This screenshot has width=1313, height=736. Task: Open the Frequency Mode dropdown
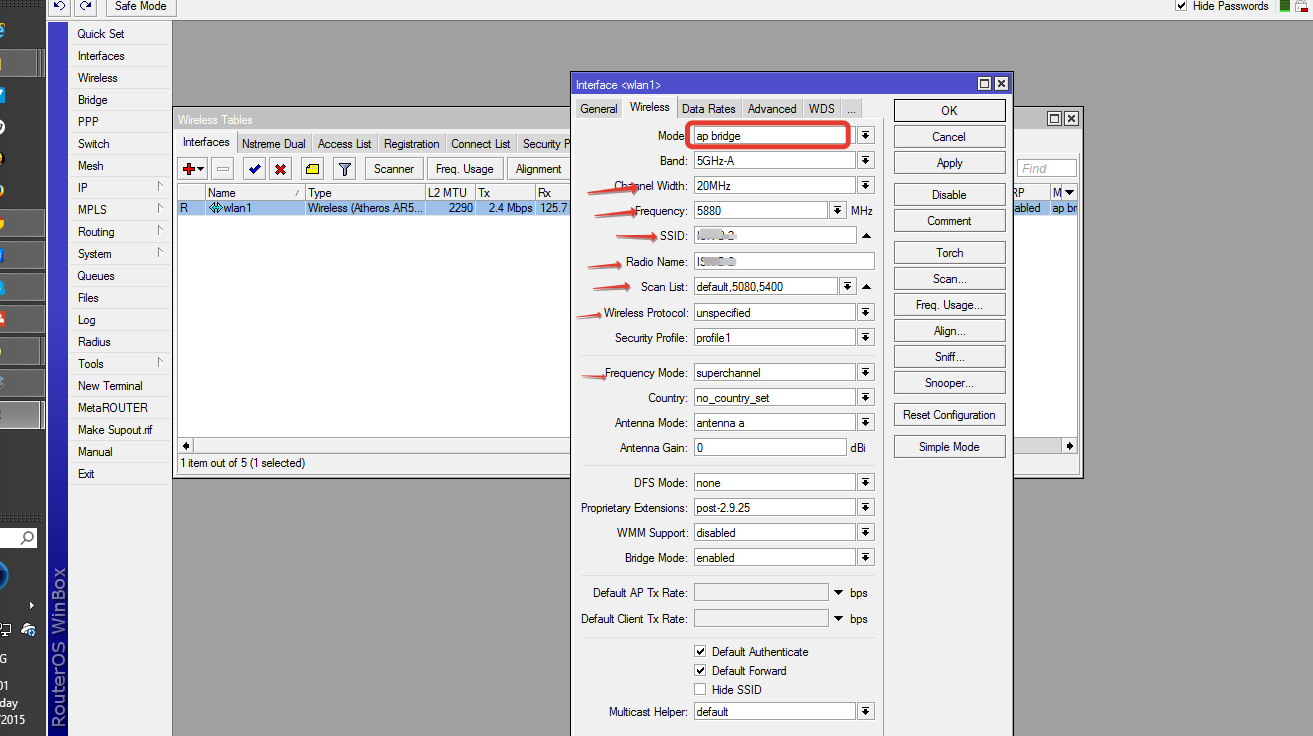coord(865,372)
